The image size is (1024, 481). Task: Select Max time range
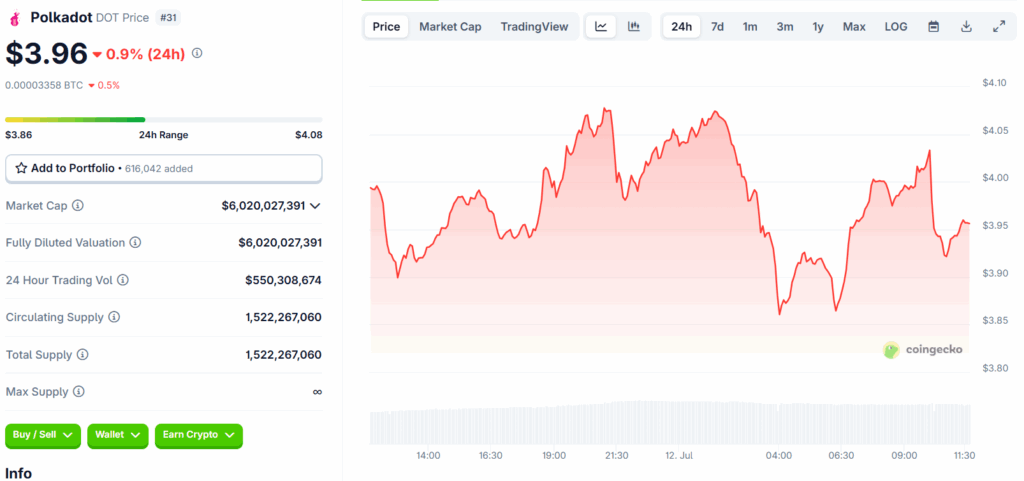coord(854,27)
